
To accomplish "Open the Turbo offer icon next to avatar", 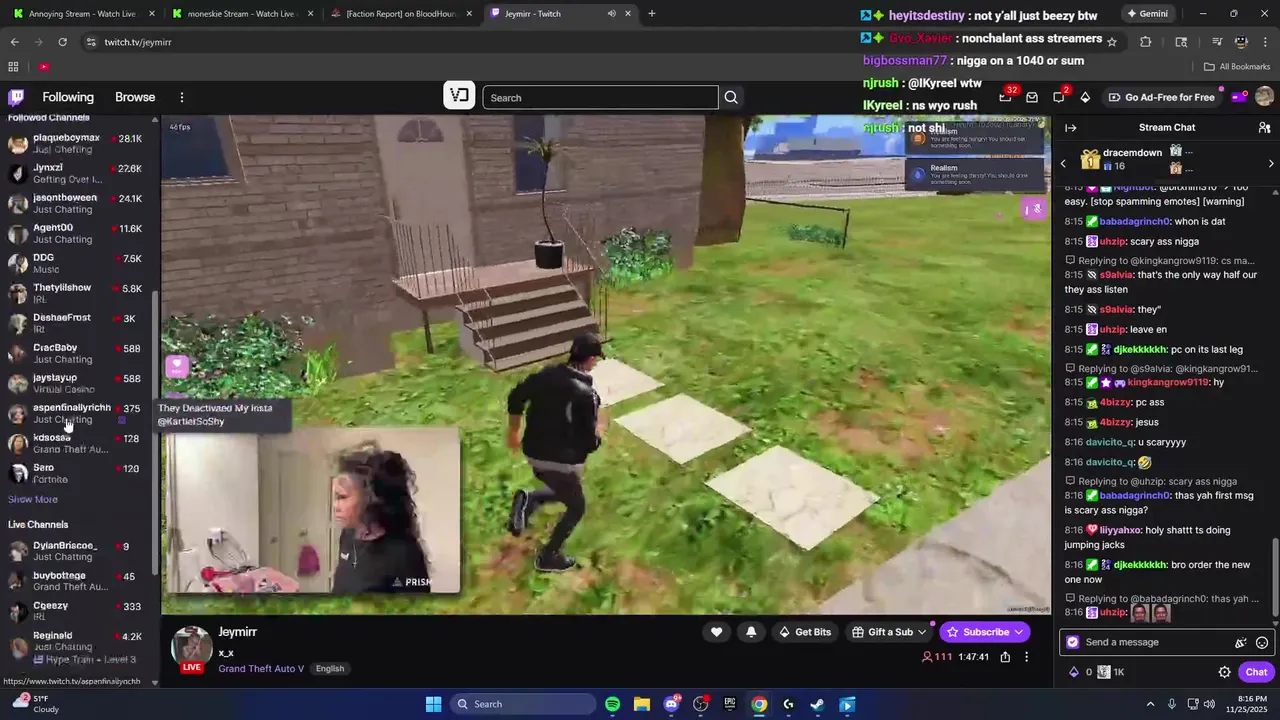I will [1239, 97].
